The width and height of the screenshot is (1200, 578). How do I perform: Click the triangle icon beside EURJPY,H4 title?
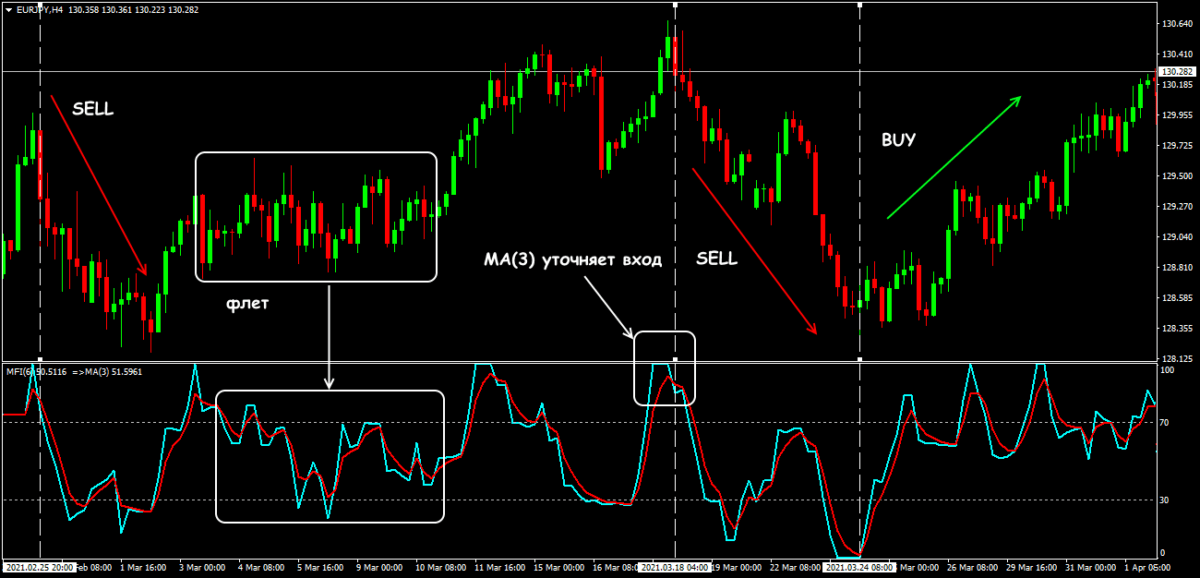pos(8,9)
